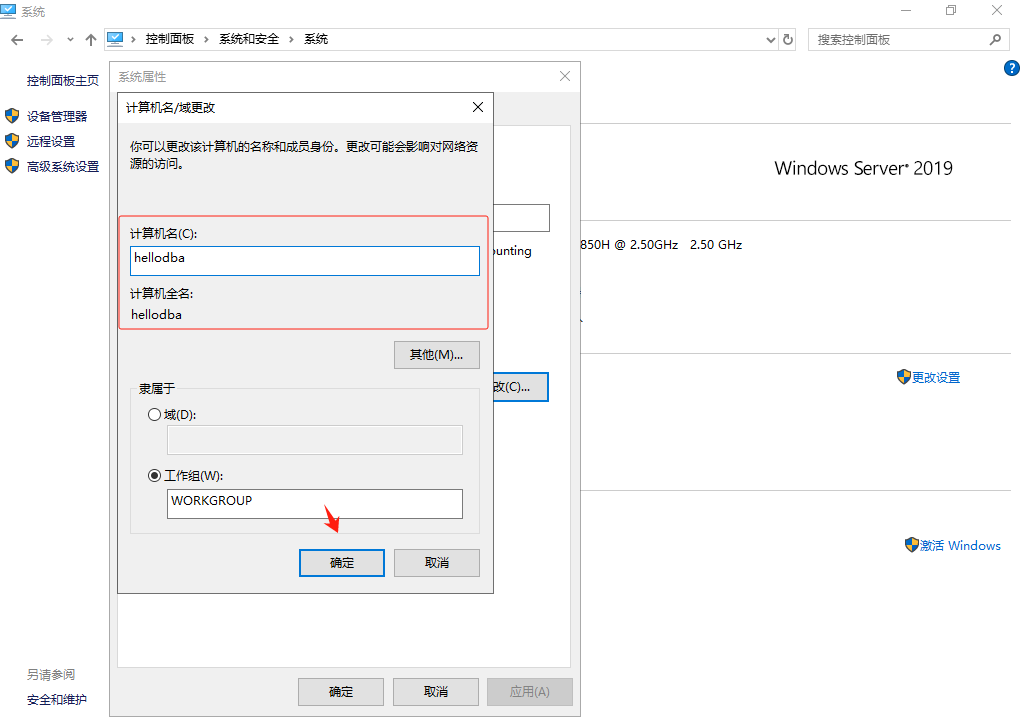Screen dimensions: 1022x719
Task: Click 更改设置 link
Action: 936,377
